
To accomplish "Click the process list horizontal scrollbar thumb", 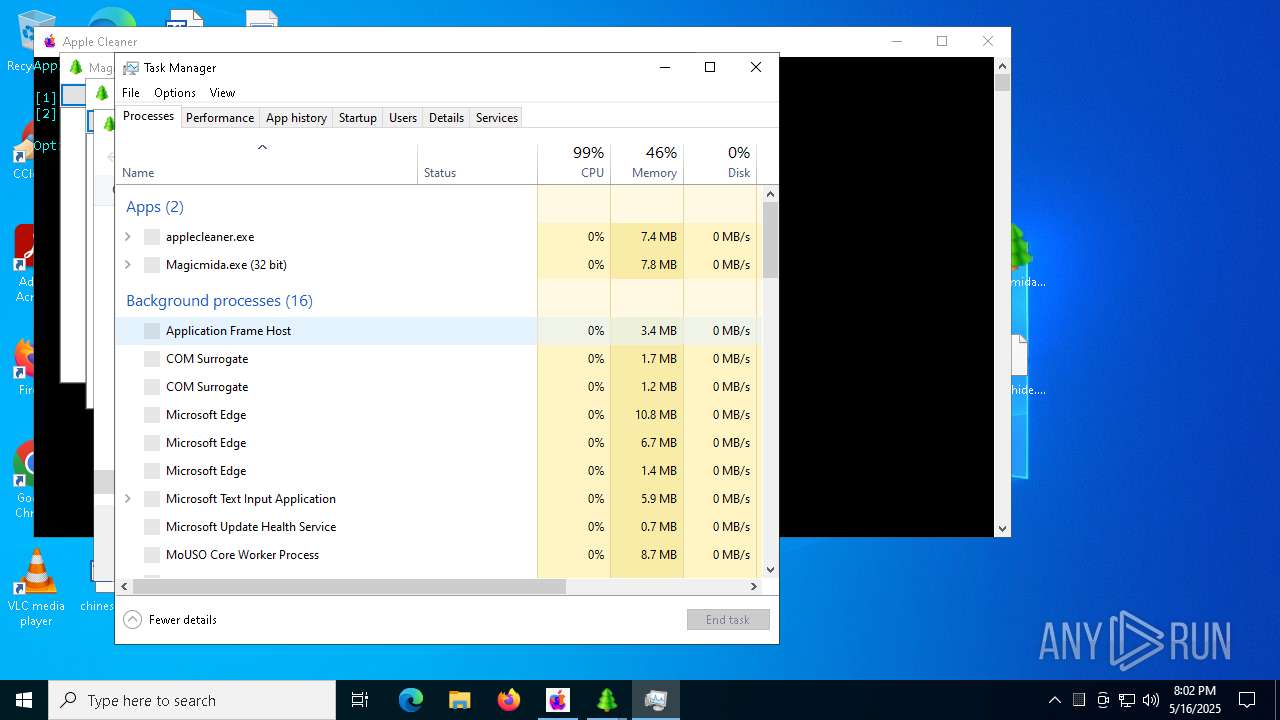I will tap(349, 586).
